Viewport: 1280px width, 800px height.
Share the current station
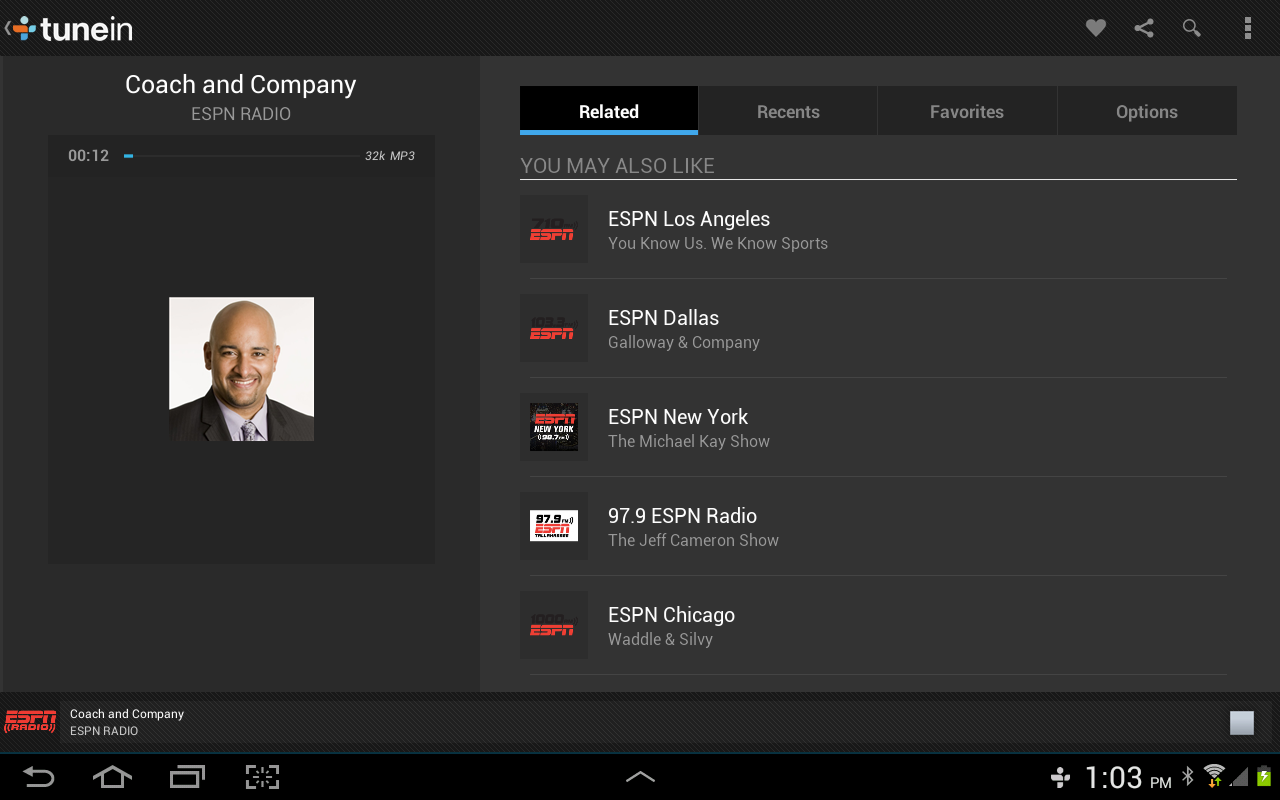(1144, 28)
